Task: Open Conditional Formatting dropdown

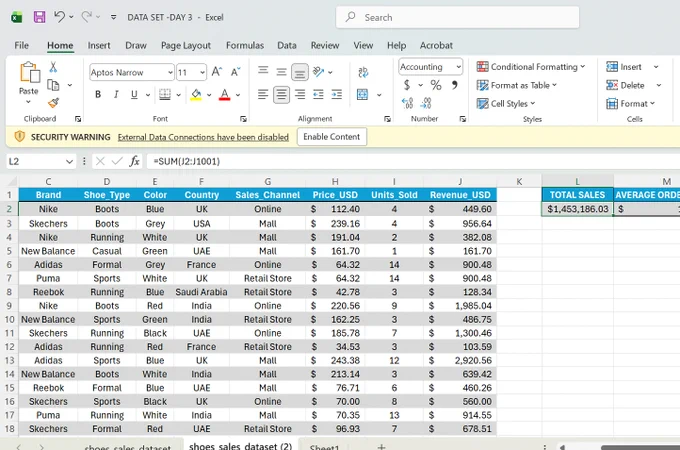Action: coord(531,67)
